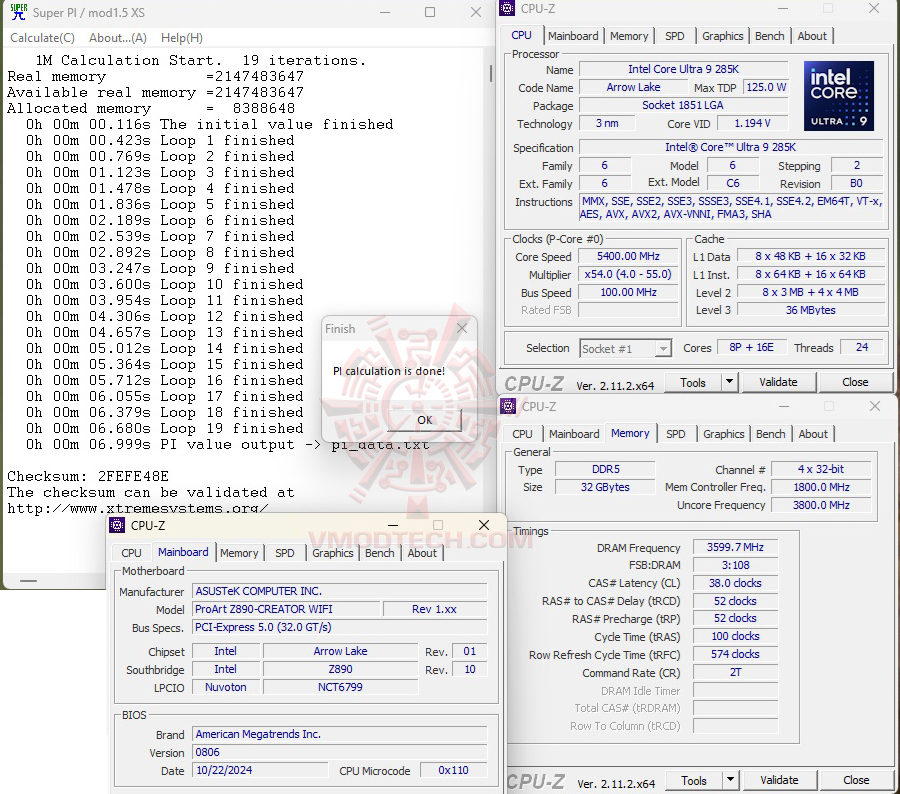This screenshot has height=794, width=900.
Task: Click the CAS# Latency 38.0 clocks value
Action: click(735, 583)
